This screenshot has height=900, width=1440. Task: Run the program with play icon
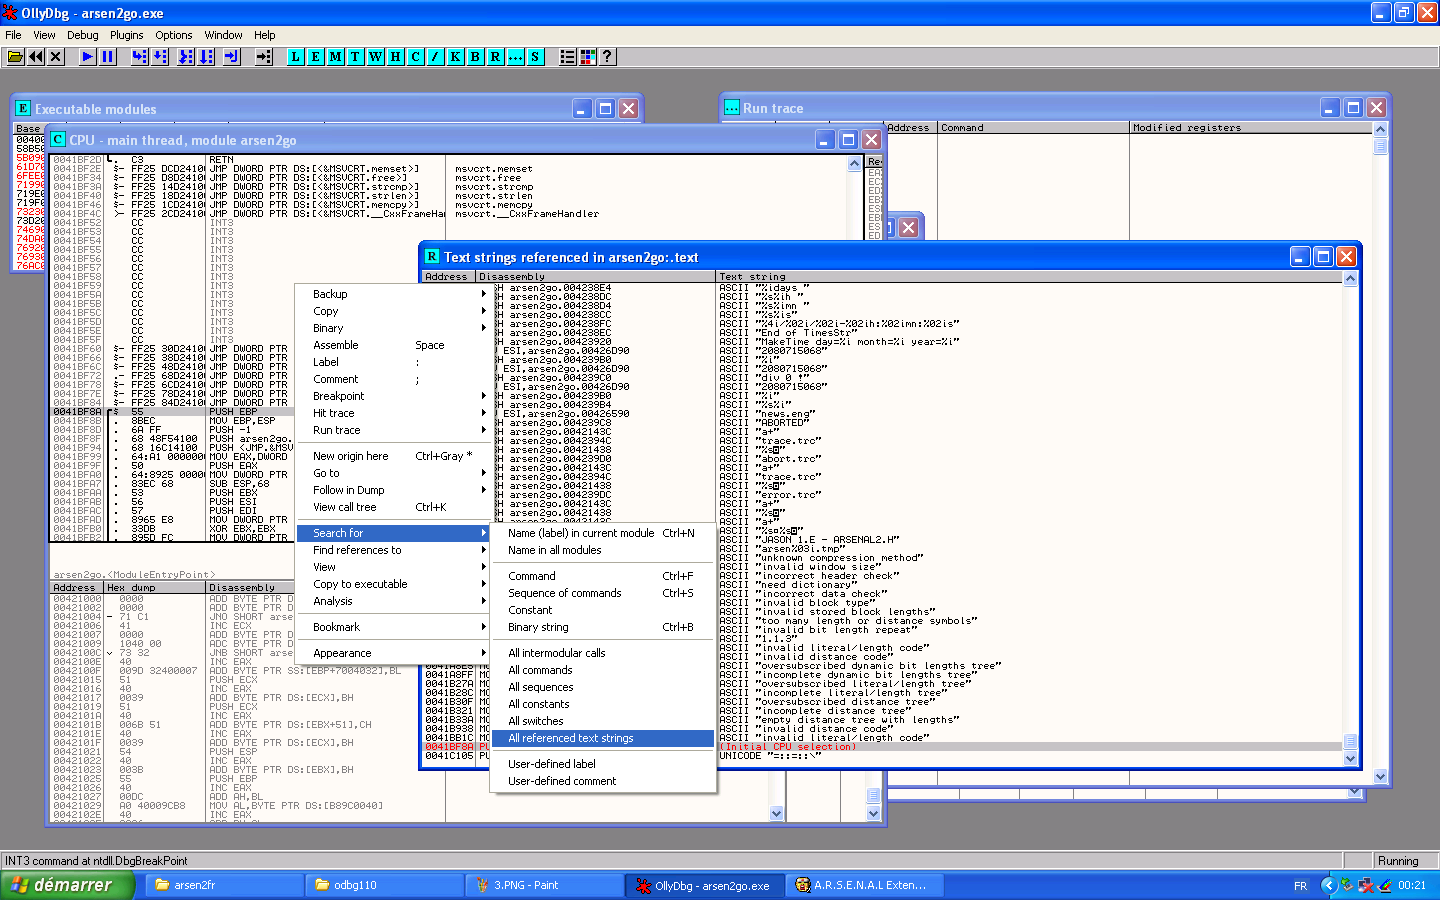[x=88, y=57]
